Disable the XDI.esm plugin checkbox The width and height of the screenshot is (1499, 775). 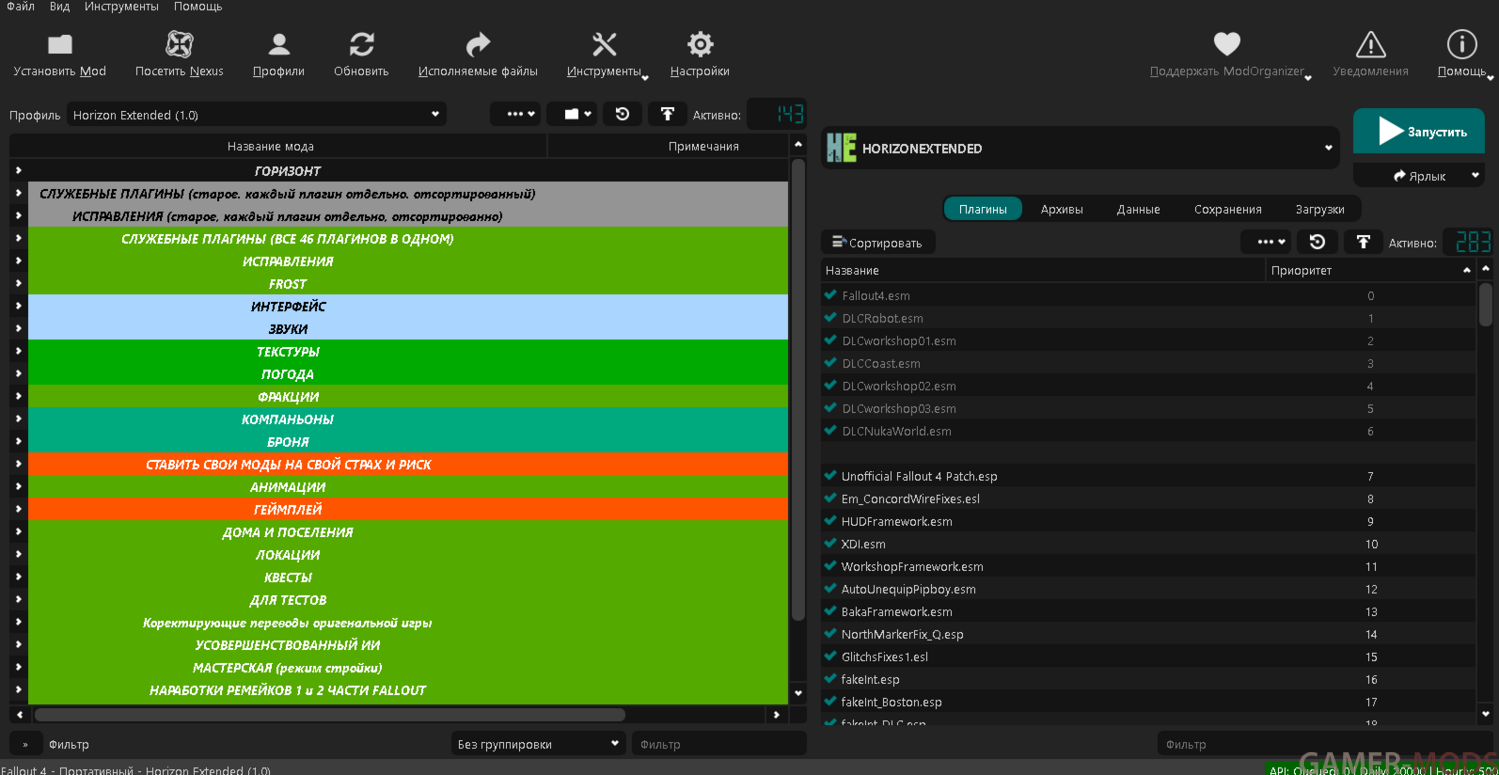(830, 544)
